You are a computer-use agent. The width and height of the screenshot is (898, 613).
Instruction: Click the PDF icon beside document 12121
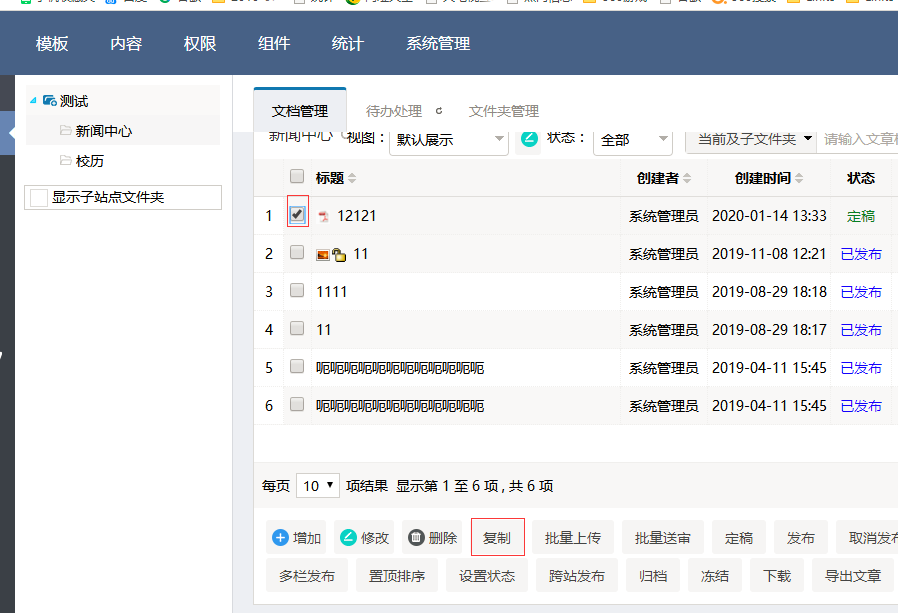[x=323, y=216]
